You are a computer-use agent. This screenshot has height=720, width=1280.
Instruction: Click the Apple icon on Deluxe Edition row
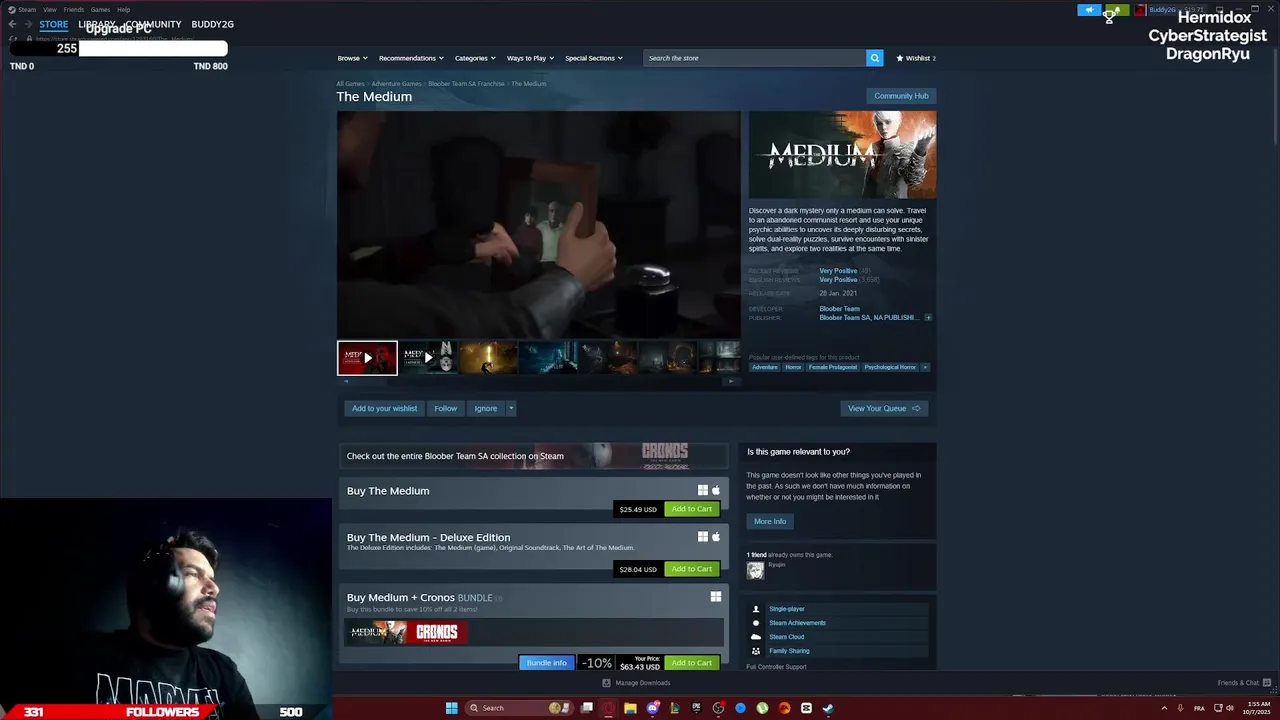pyautogui.click(x=715, y=537)
